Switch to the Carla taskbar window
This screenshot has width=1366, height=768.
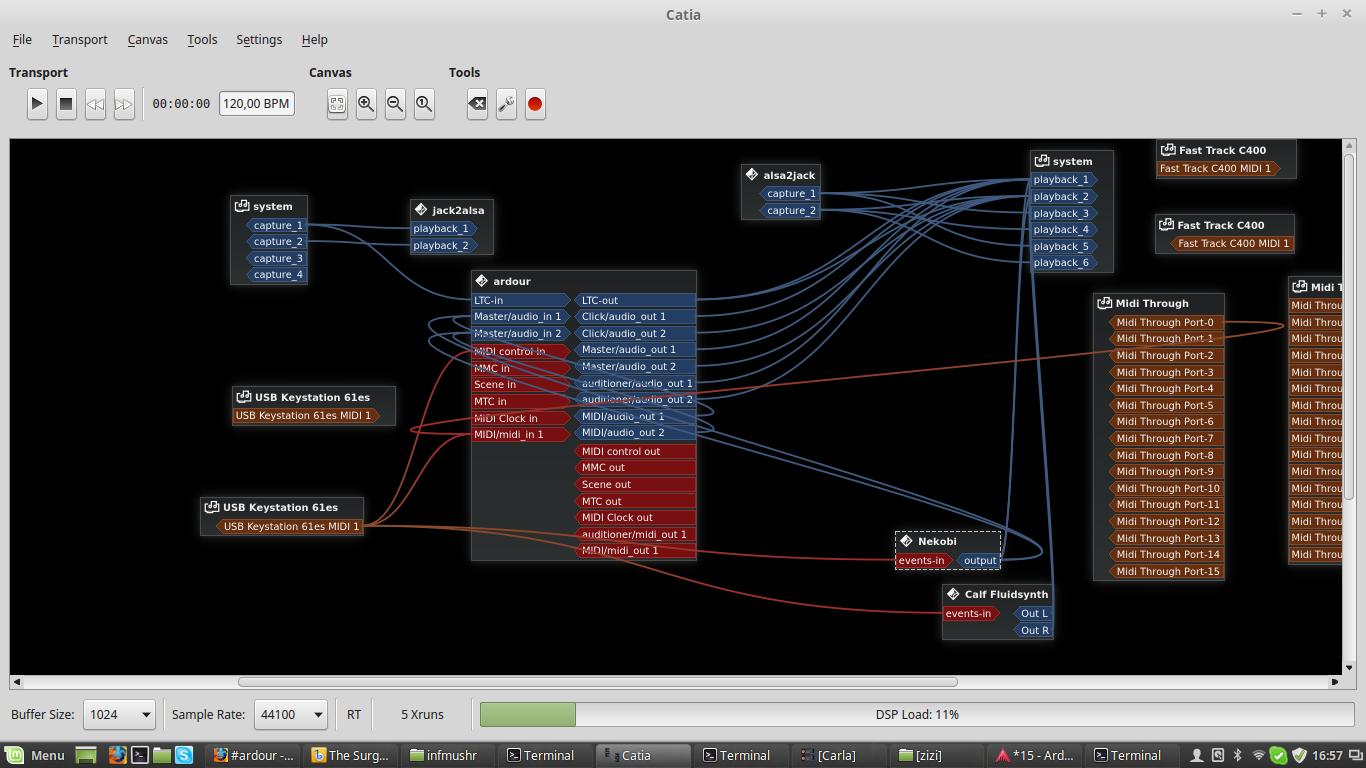[836, 755]
